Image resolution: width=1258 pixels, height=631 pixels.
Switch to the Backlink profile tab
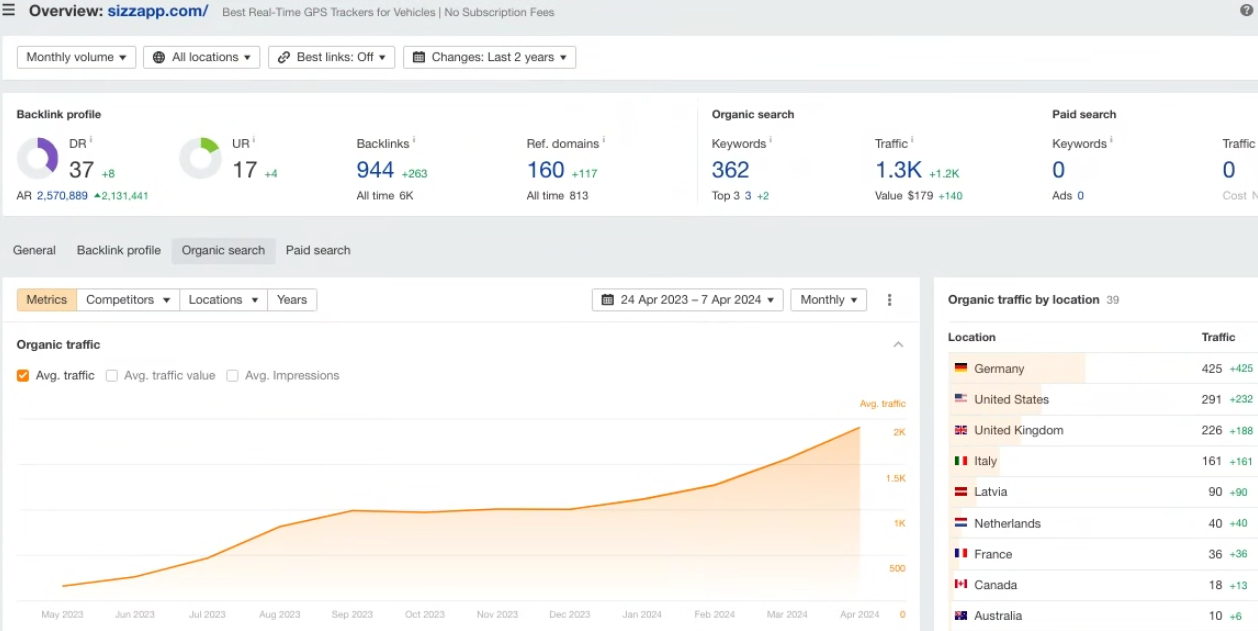click(x=119, y=250)
